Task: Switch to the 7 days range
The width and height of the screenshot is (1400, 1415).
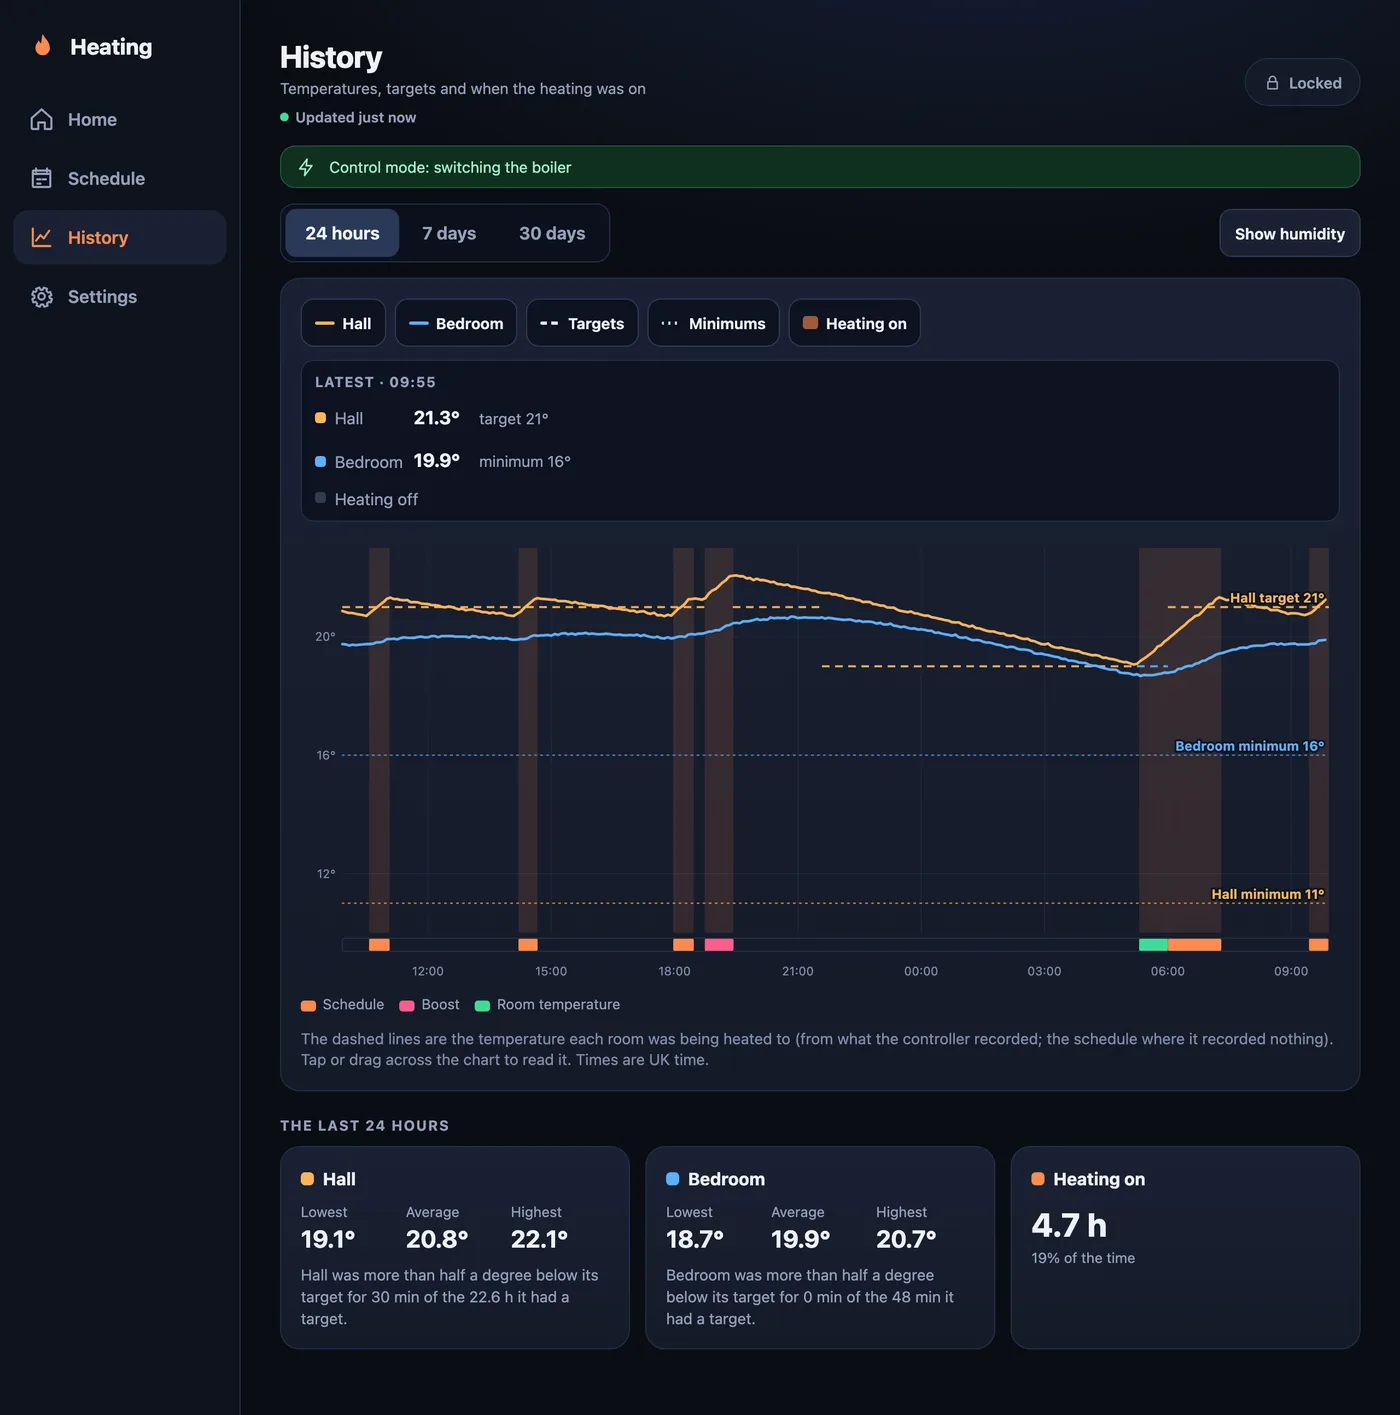Action: coord(449,233)
